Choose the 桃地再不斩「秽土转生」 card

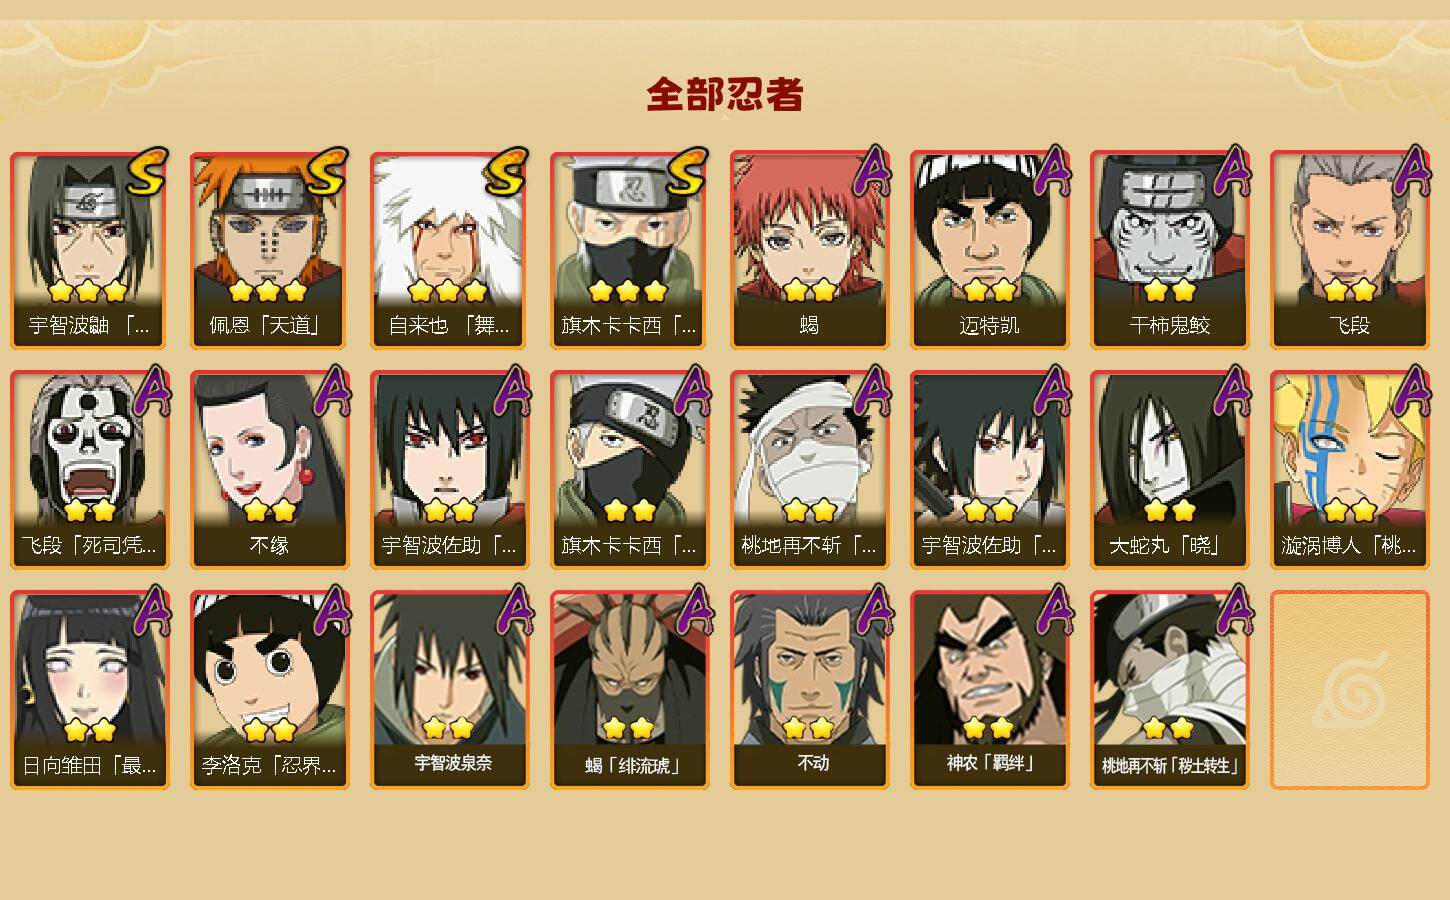[x=1169, y=690]
